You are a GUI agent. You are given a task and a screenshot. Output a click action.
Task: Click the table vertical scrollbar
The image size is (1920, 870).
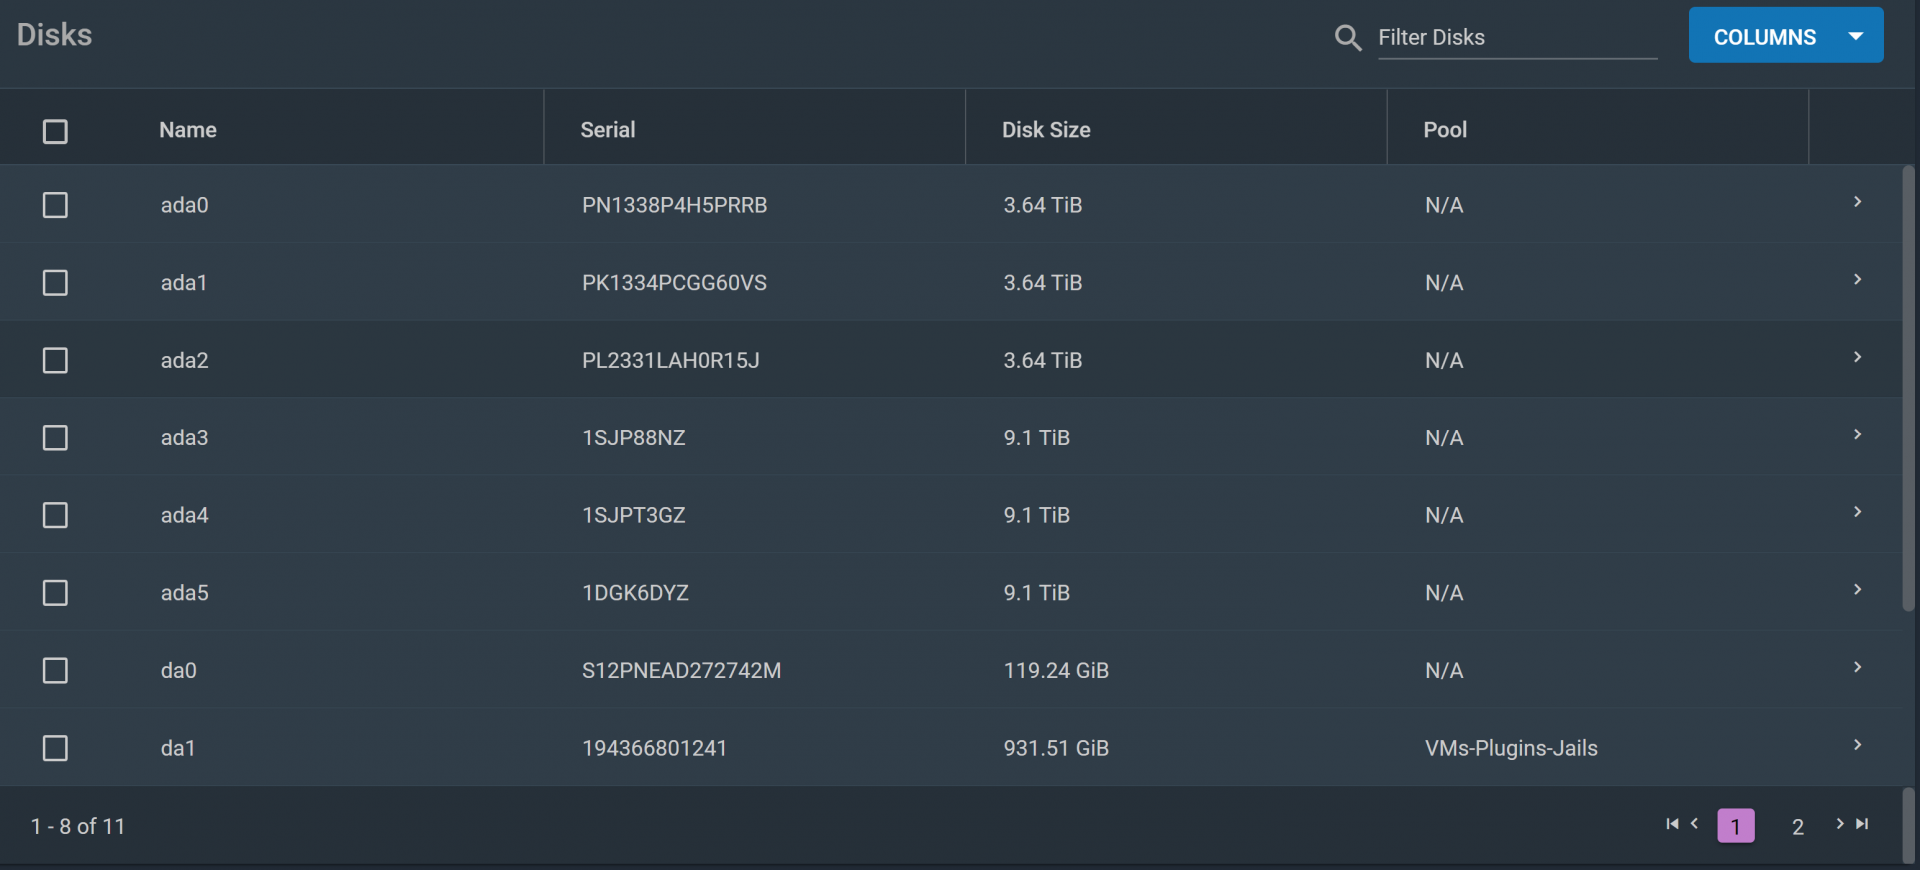point(1908,390)
